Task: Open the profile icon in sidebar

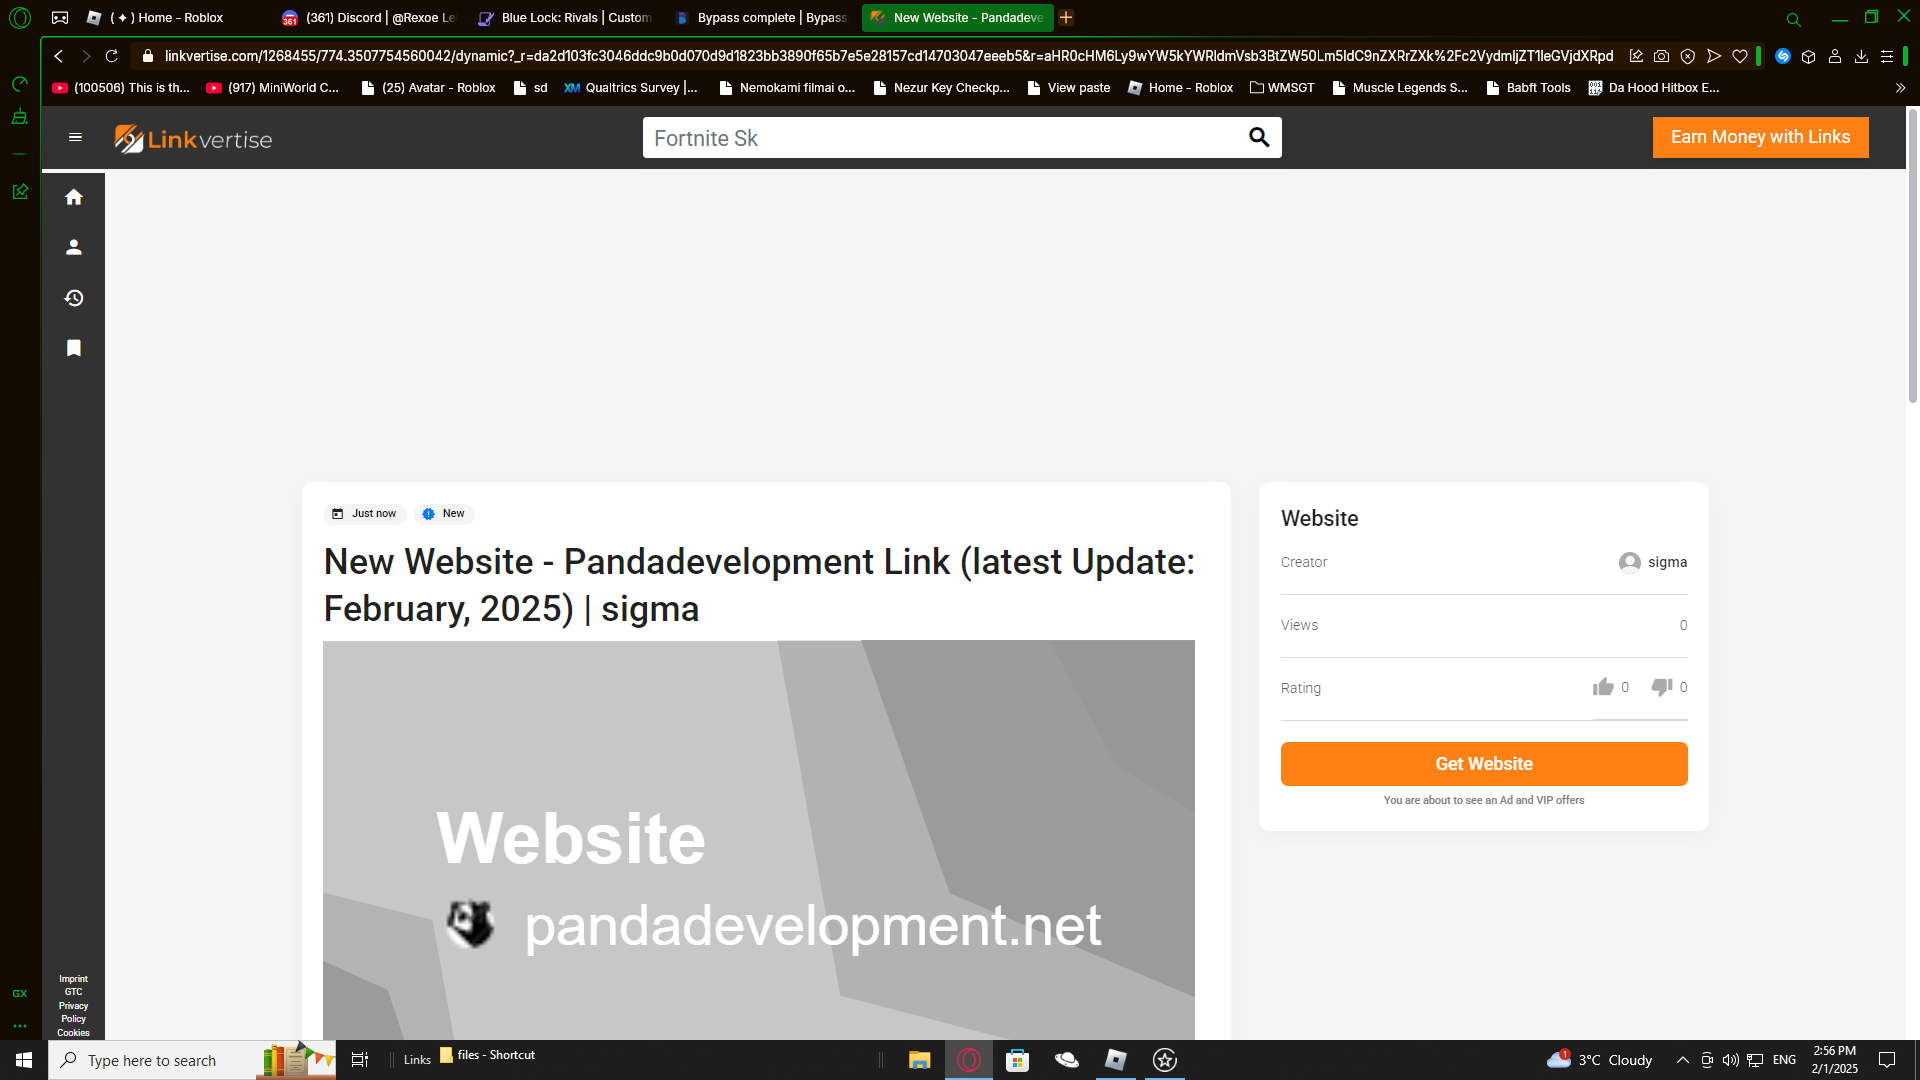Action: pyautogui.click(x=73, y=247)
